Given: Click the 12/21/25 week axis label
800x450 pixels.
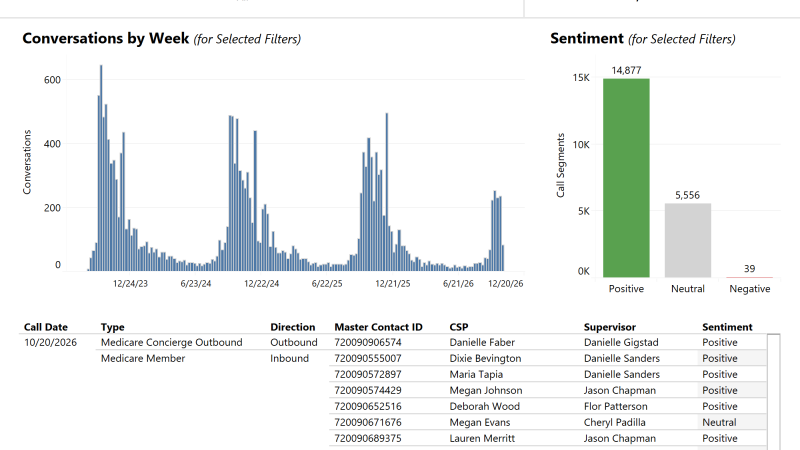Looking at the screenshot, I should pyautogui.click(x=392, y=284).
